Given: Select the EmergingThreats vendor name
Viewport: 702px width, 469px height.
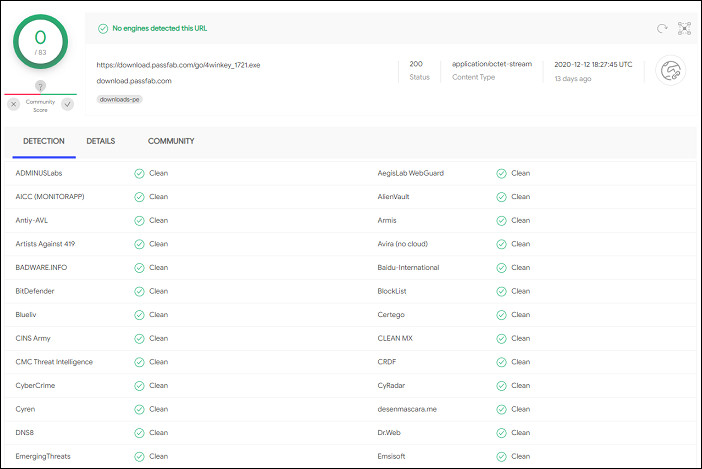Looking at the screenshot, I should 43,456.
